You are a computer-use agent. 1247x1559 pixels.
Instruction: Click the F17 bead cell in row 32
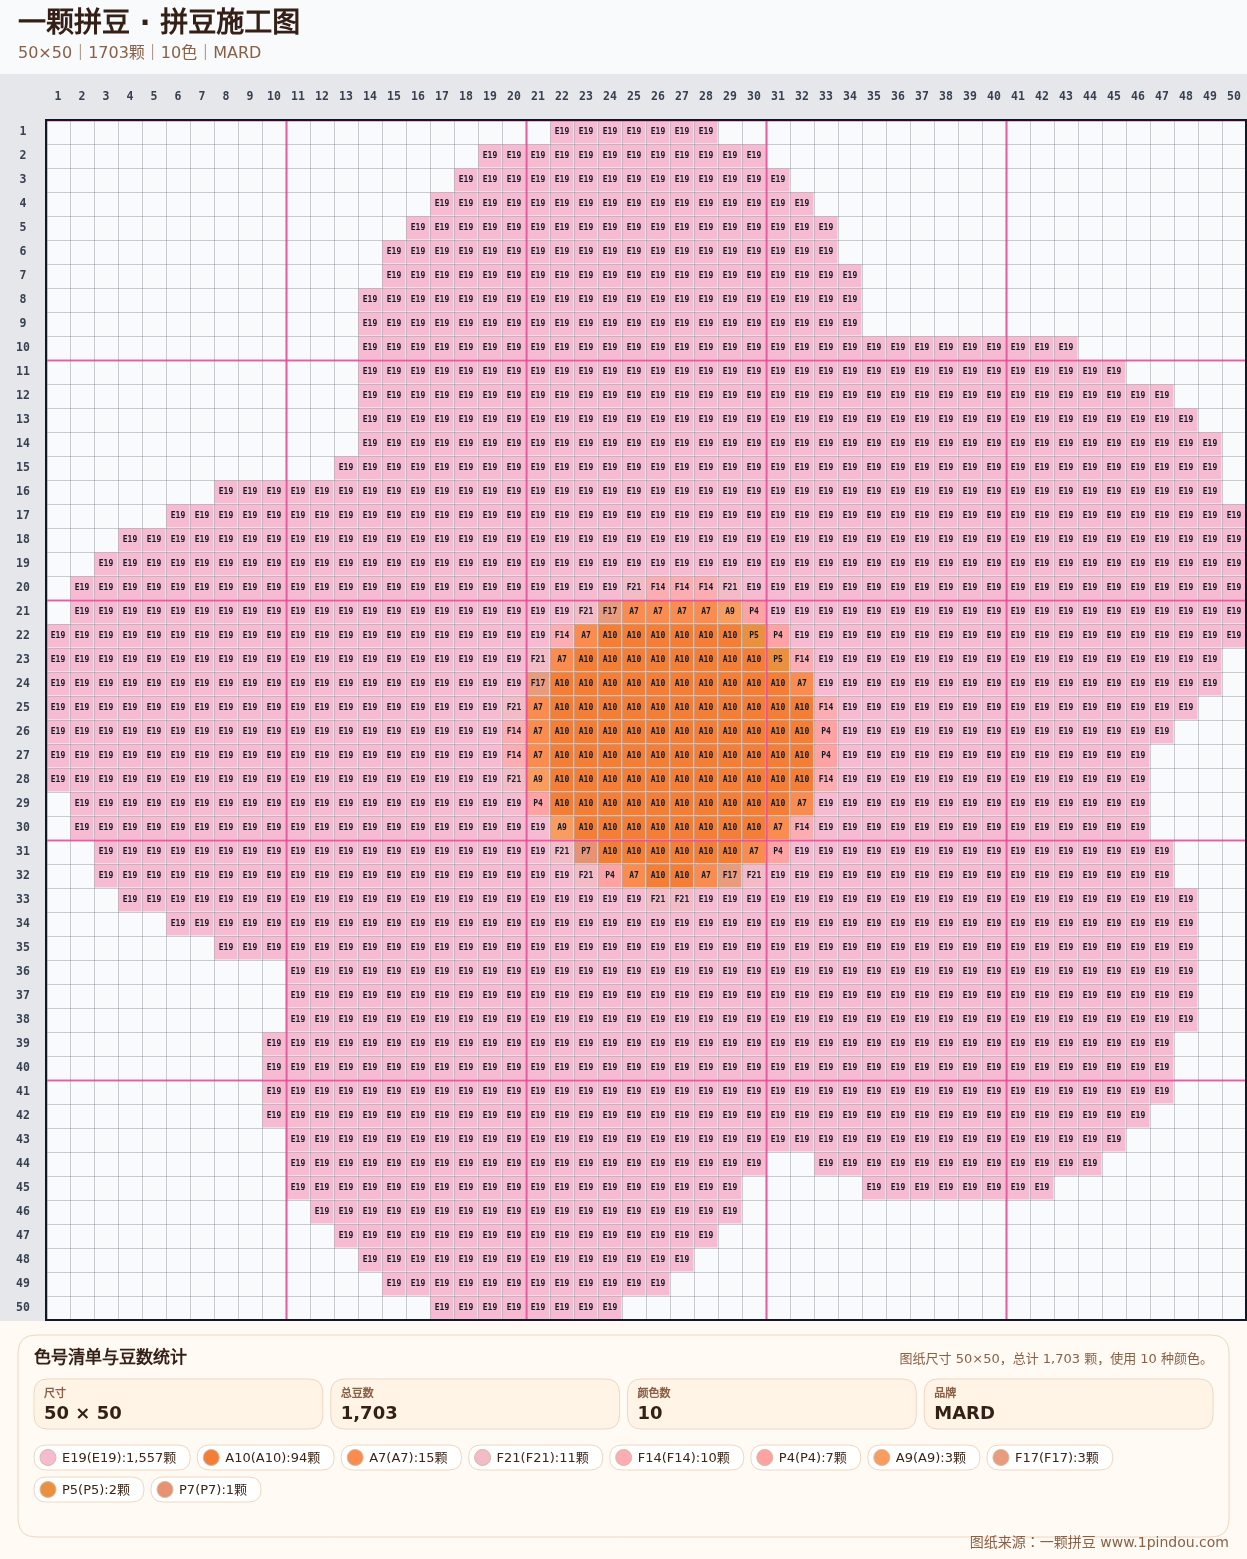(x=730, y=875)
